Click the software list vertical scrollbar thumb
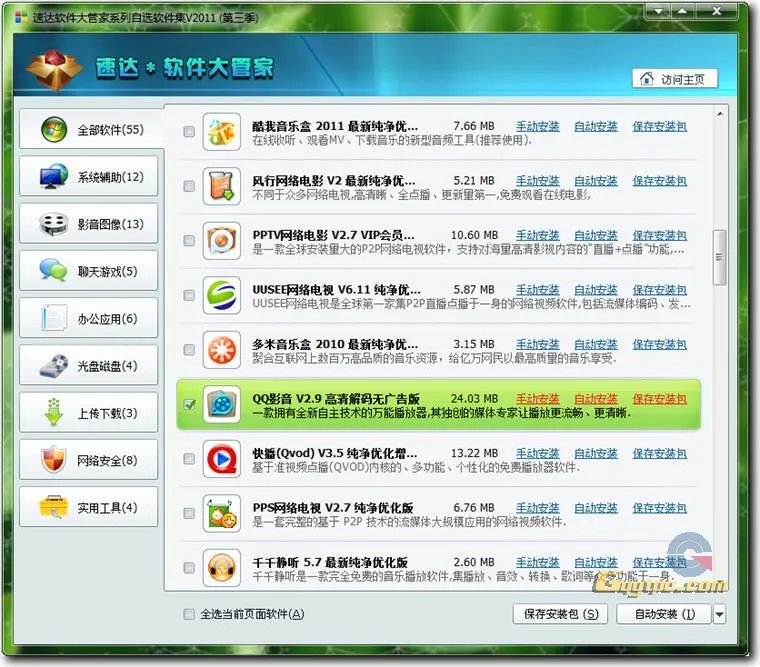Screen dimensions: 760x667 click(718, 258)
